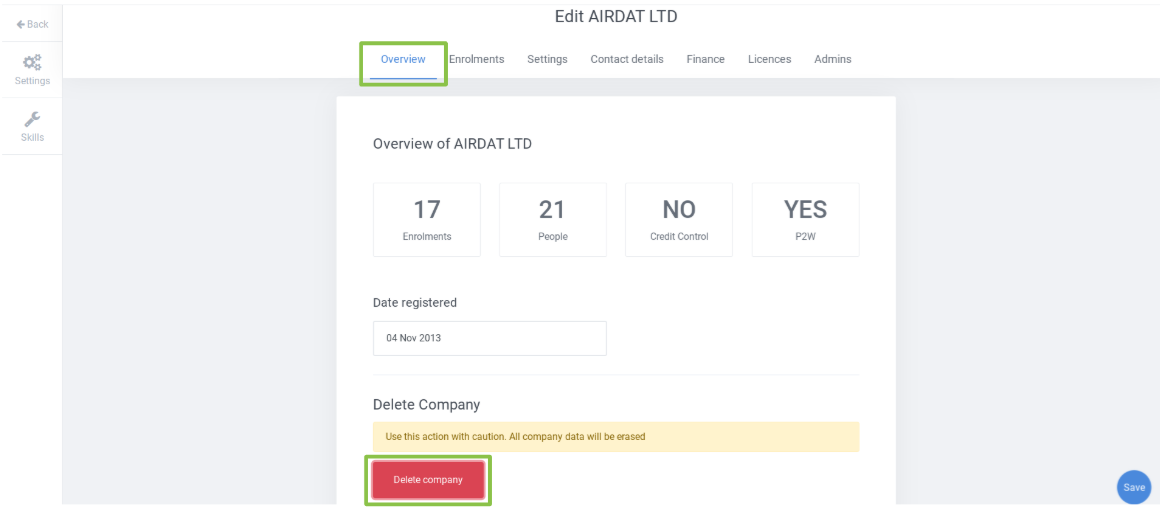Click the red Delete company button

click(x=428, y=480)
